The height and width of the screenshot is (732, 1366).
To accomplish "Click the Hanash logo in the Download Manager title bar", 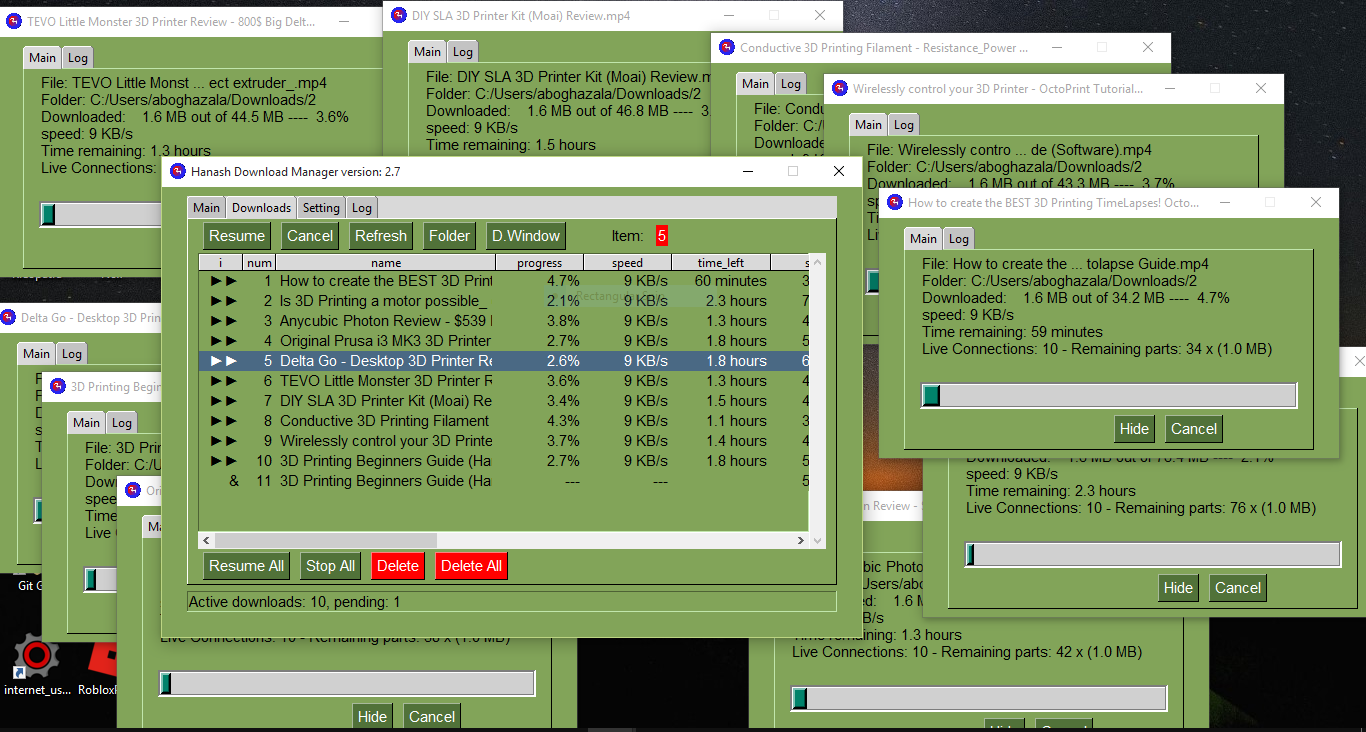I will [176, 171].
